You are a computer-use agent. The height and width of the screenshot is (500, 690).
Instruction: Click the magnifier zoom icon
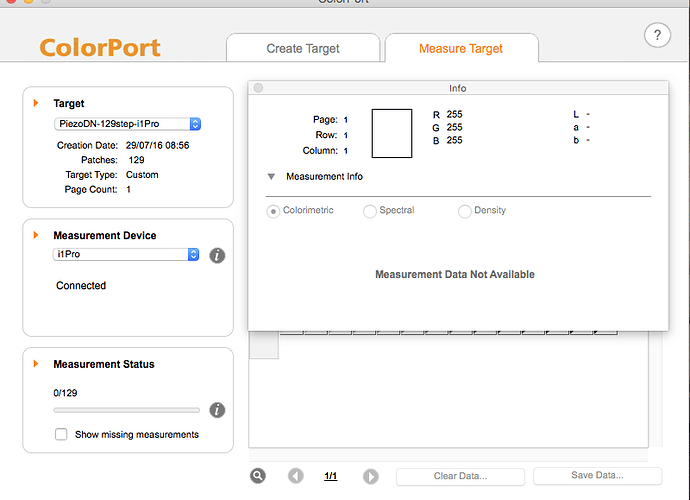[x=258, y=476]
